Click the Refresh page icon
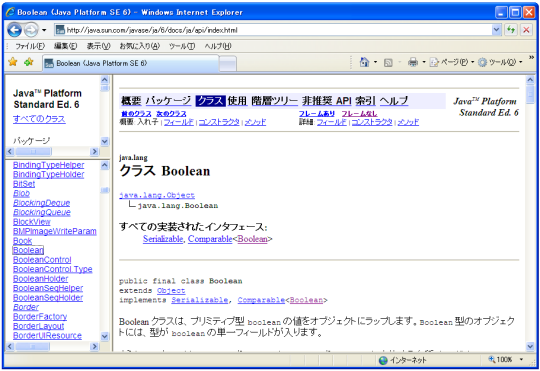 pyautogui.click(x=511, y=30)
